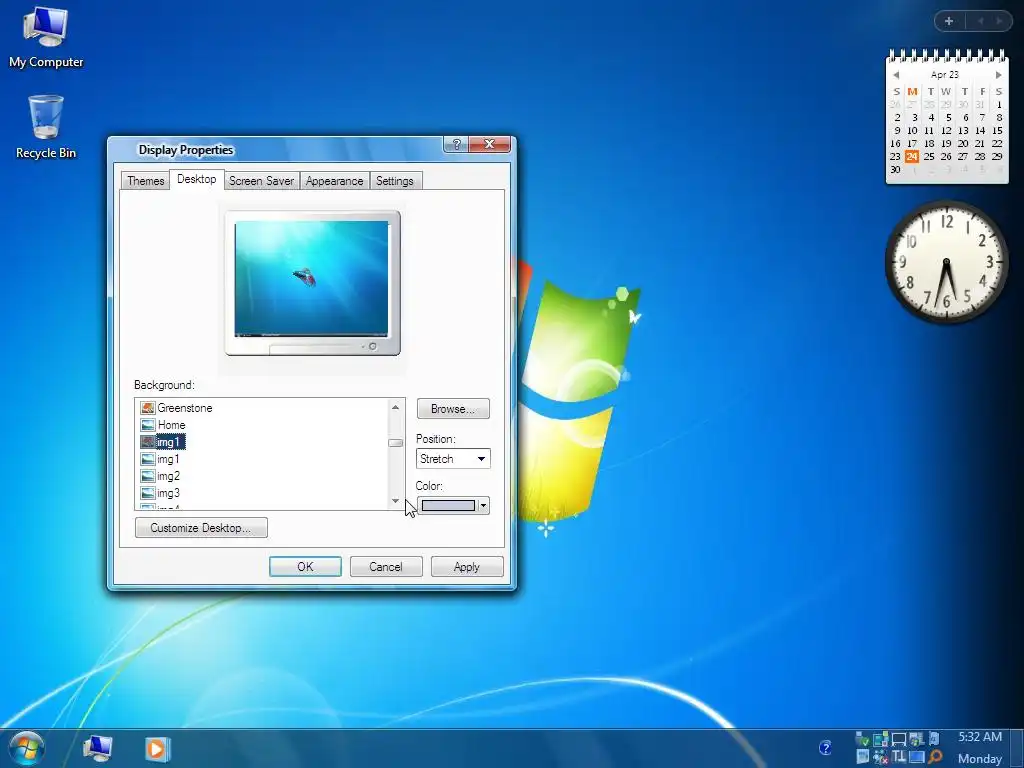The image size is (1024, 768).
Task: Open the Position dropdown showing Stretch
Action: [453, 458]
